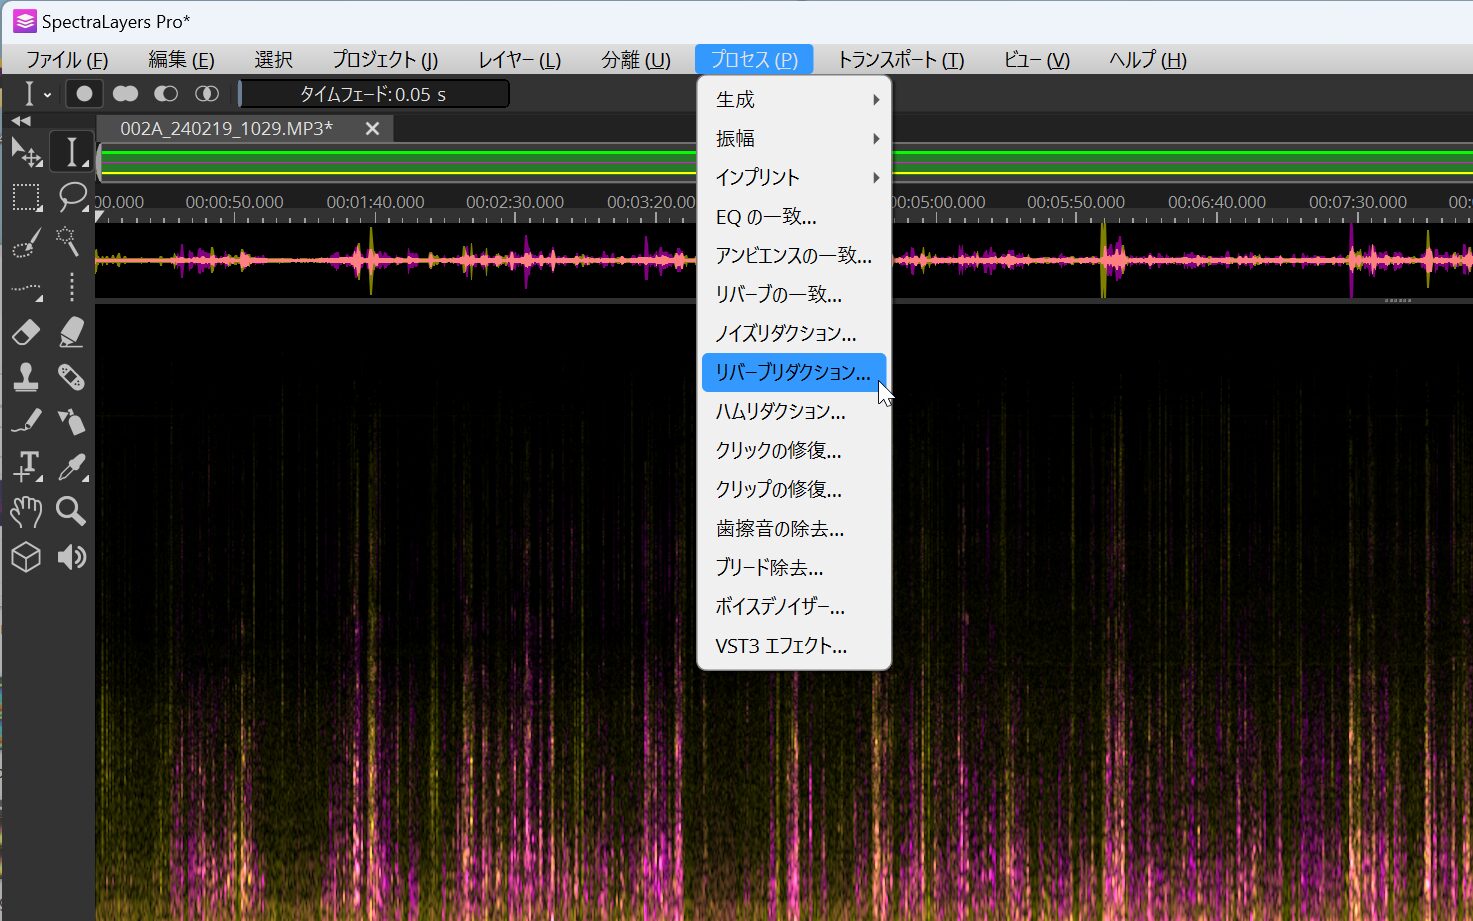
Task: Adjust the タイムフェード slider field
Action: (374, 94)
